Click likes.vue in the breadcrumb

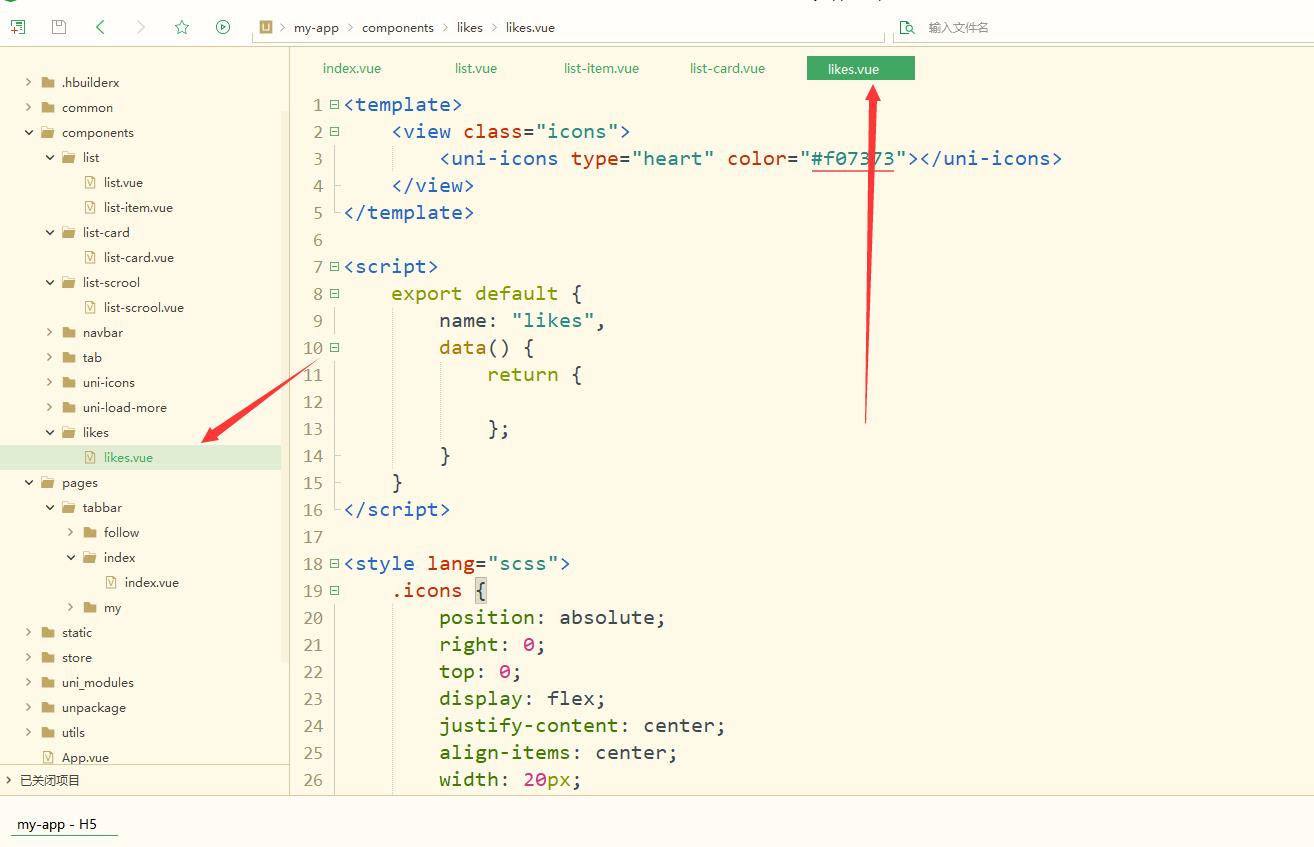[x=530, y=28]
